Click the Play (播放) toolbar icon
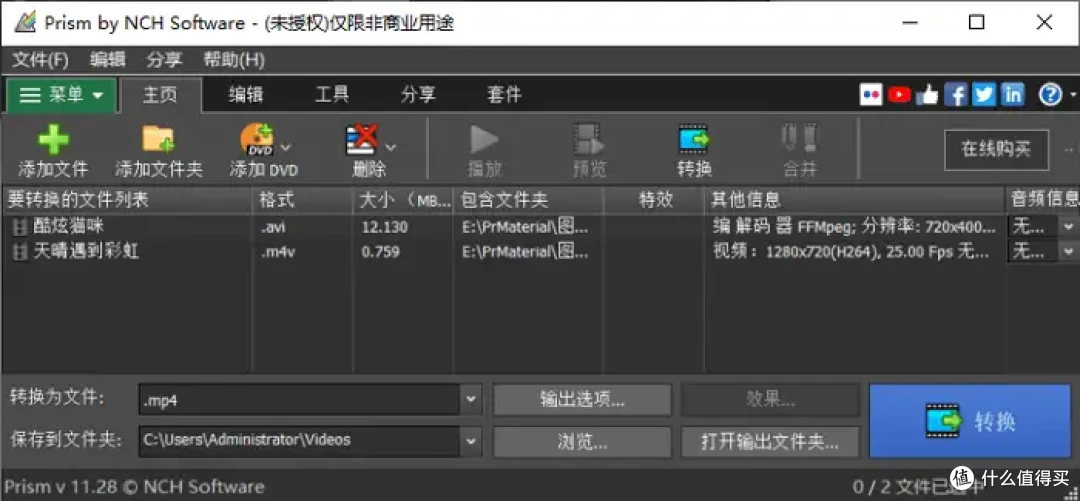Image resolution: width=1080 pixels, height=501 pixels. tap(484, 140)
